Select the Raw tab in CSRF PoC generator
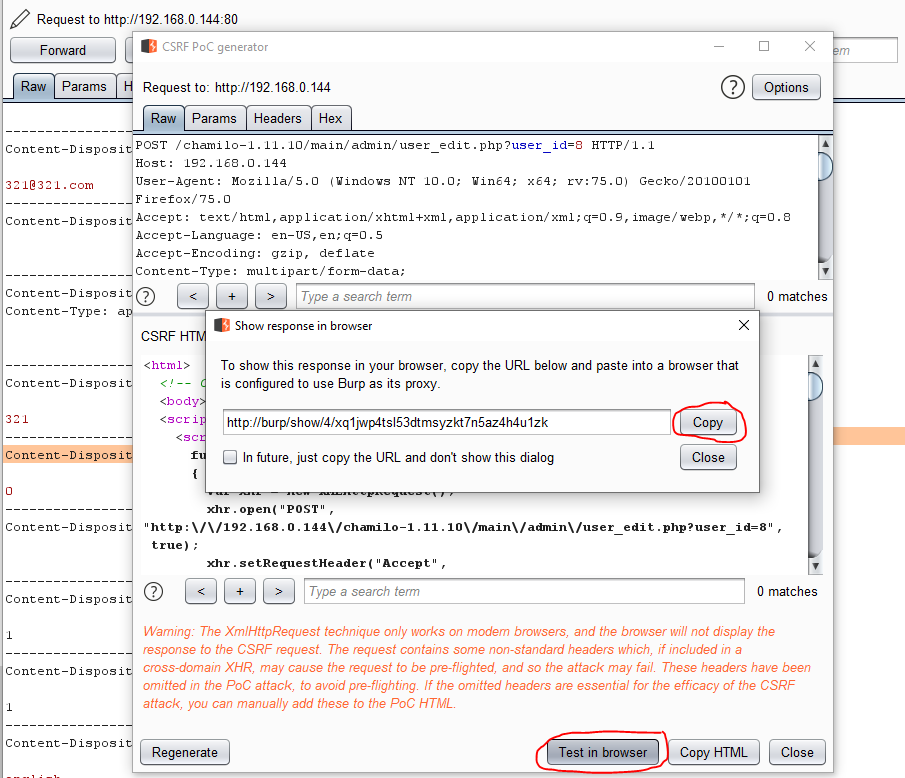The image size is (905, 778). [163, 118]
